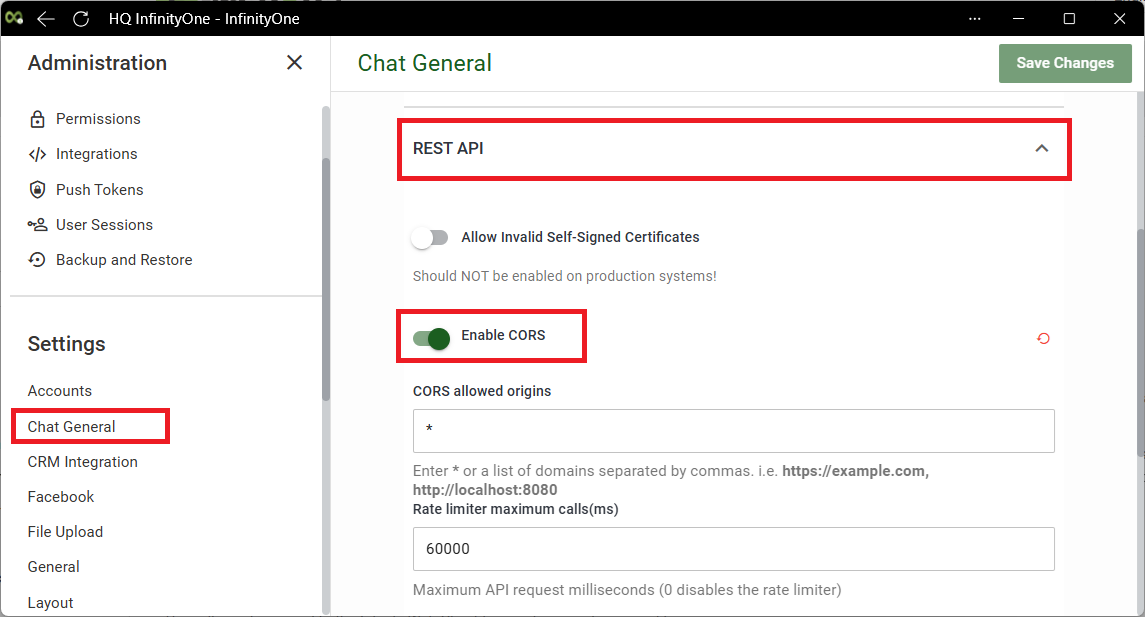
Task: Click the Integrations code icon
Action: tap(37, 154)
